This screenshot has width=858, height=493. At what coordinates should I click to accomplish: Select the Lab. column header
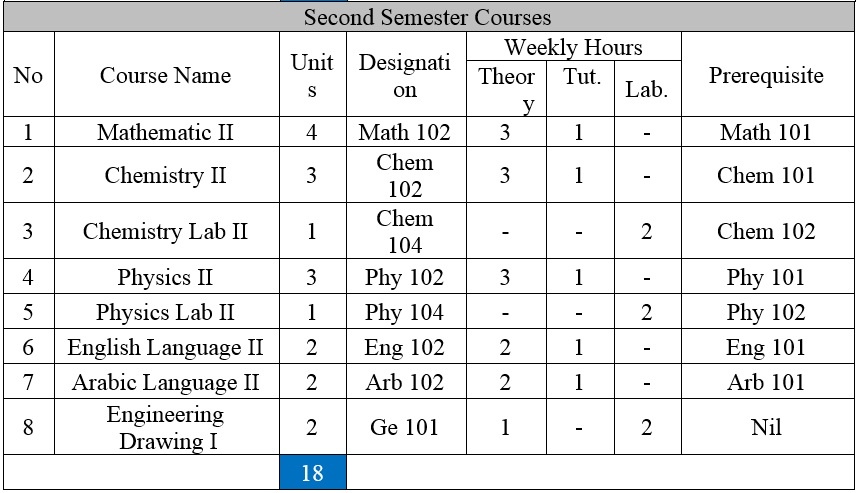pyautogui.click(x=647, y=89)
